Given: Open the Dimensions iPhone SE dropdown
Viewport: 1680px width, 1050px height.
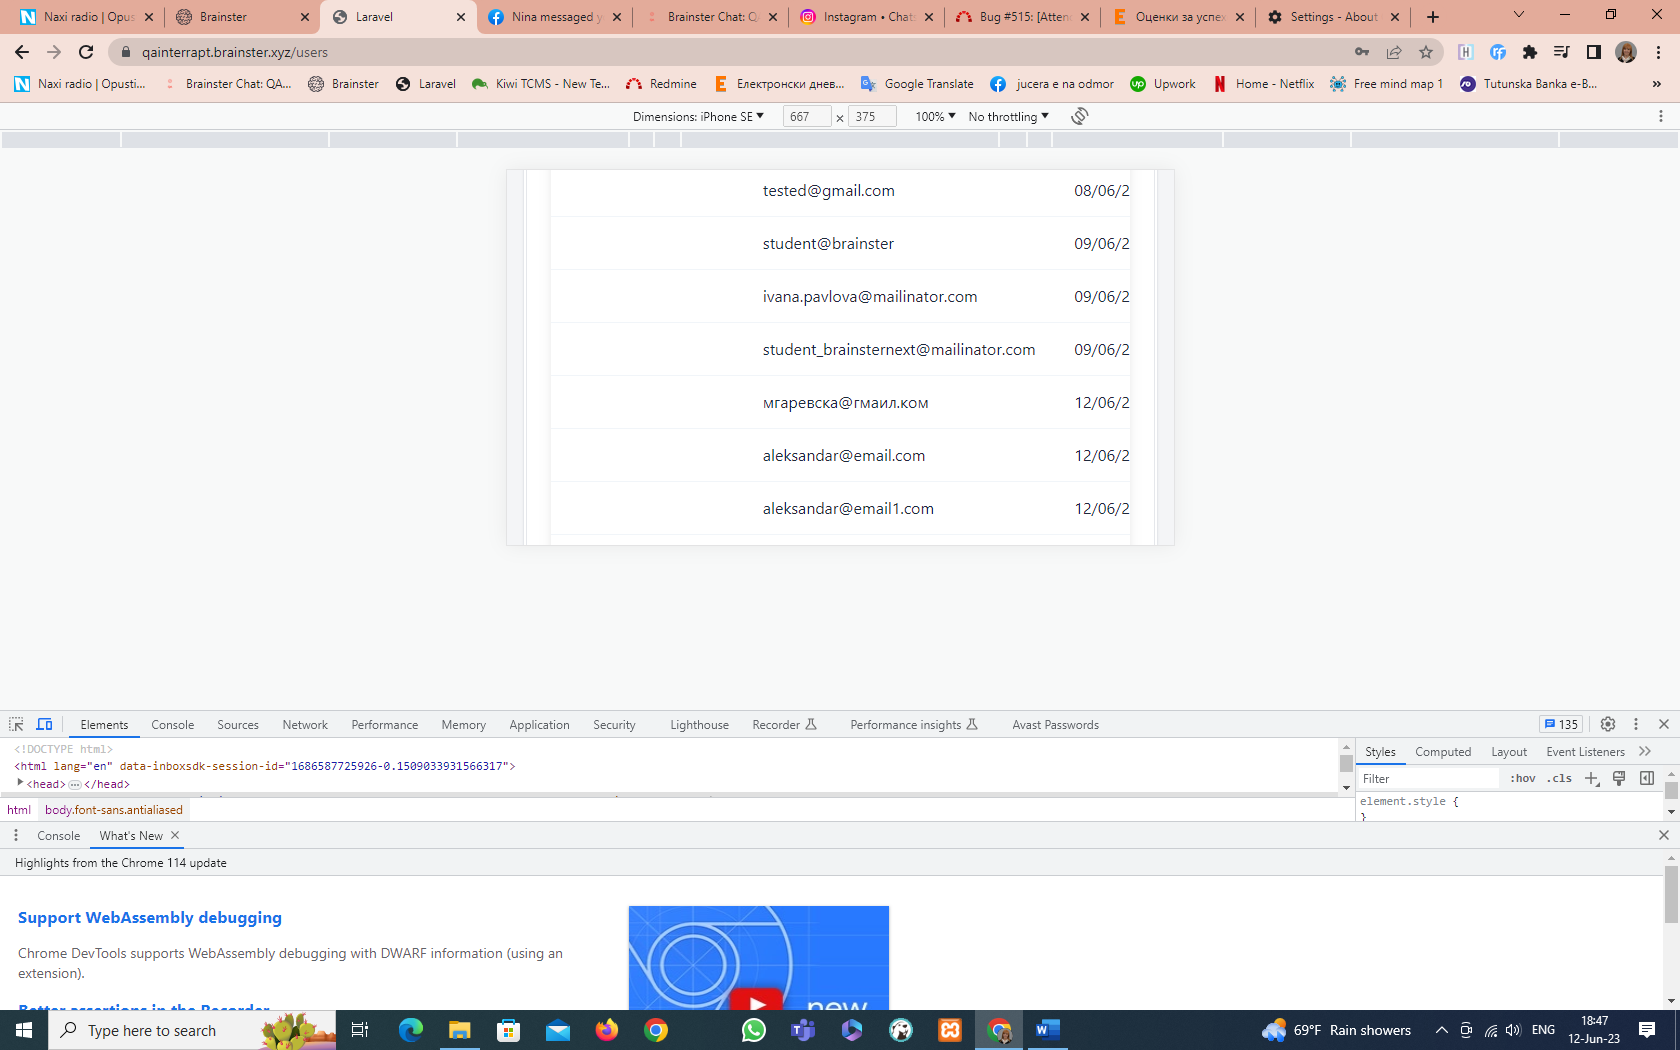Looking at the screenshot, I should pyautogui.click(x=698, y=117).
